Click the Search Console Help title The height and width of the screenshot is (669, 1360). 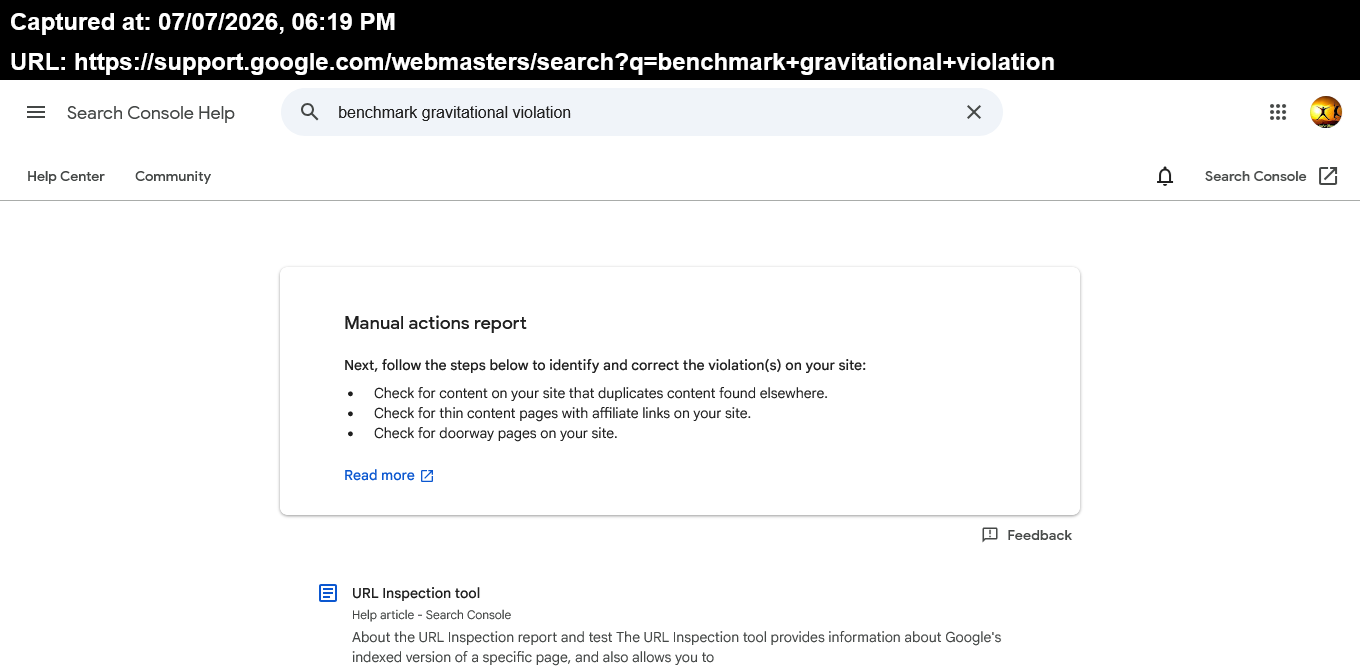tap(151, 113)
